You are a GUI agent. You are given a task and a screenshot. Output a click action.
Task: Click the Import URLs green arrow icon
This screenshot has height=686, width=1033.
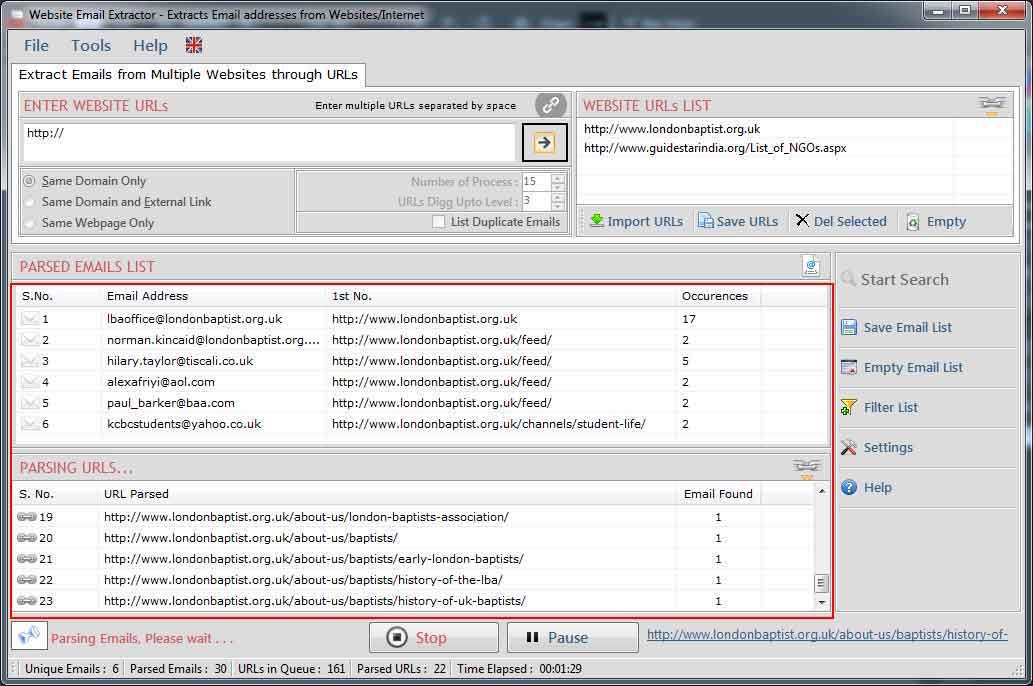[597, 221]
